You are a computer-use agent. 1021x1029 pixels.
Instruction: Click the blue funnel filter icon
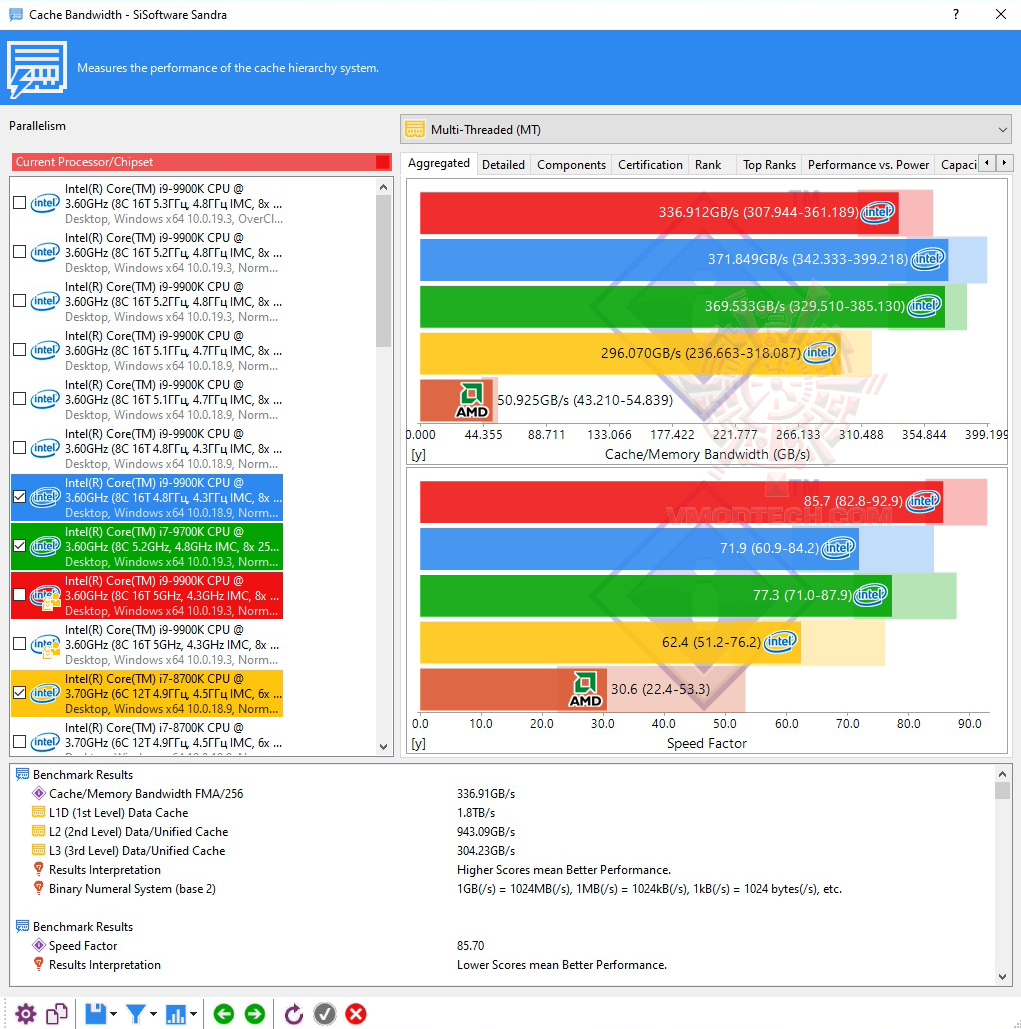(x=136, y=1014)
